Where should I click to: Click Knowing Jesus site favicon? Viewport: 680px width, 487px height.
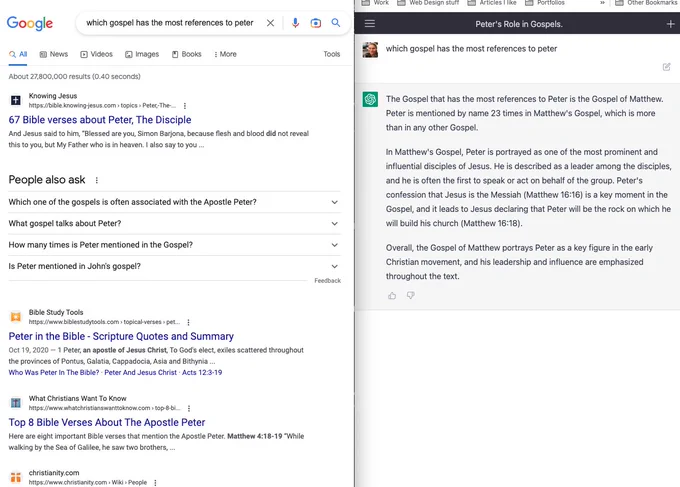pyautogui.click(x=16, y=101)
